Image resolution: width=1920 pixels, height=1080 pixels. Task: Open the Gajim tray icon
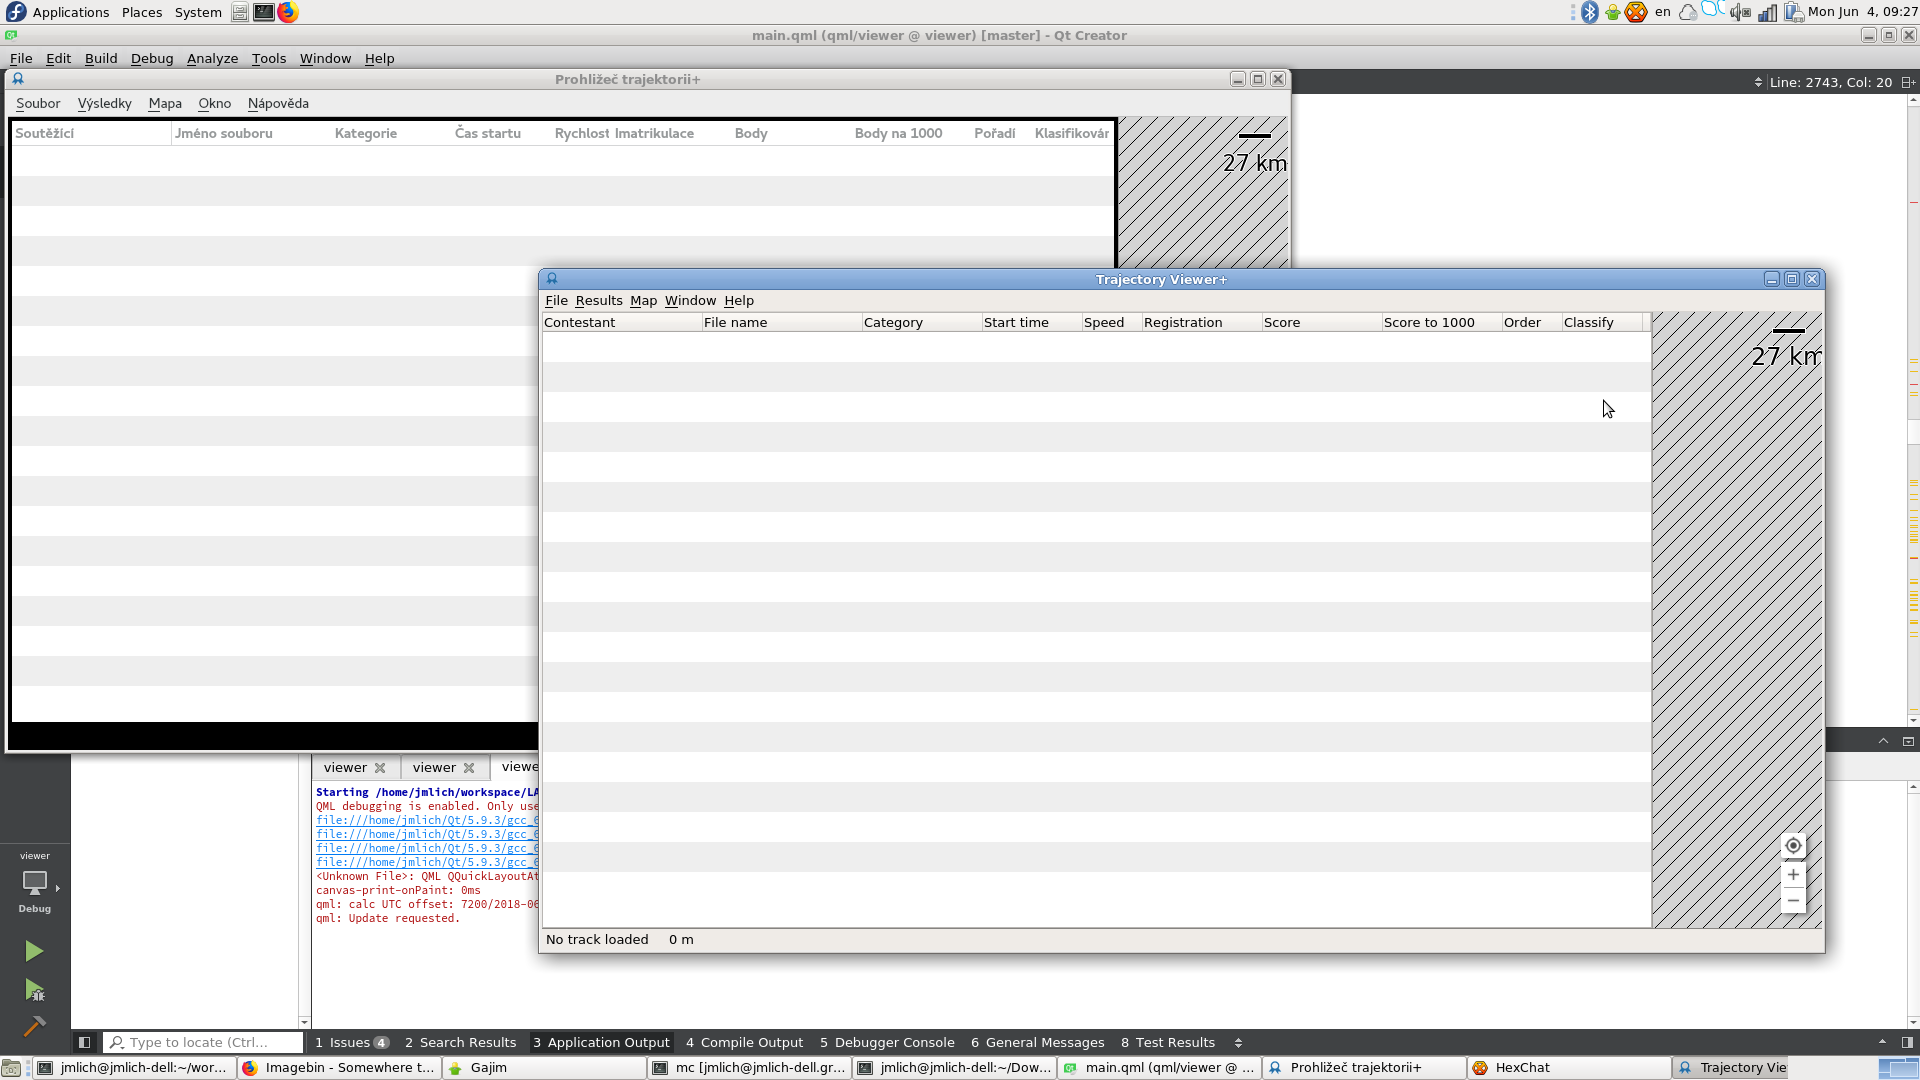point(1613,12)
